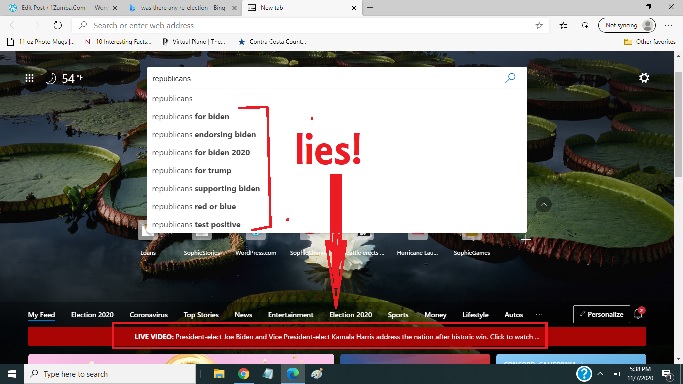
Task: Open the 10 Interesting Facts bookmark
Action: 118,42
